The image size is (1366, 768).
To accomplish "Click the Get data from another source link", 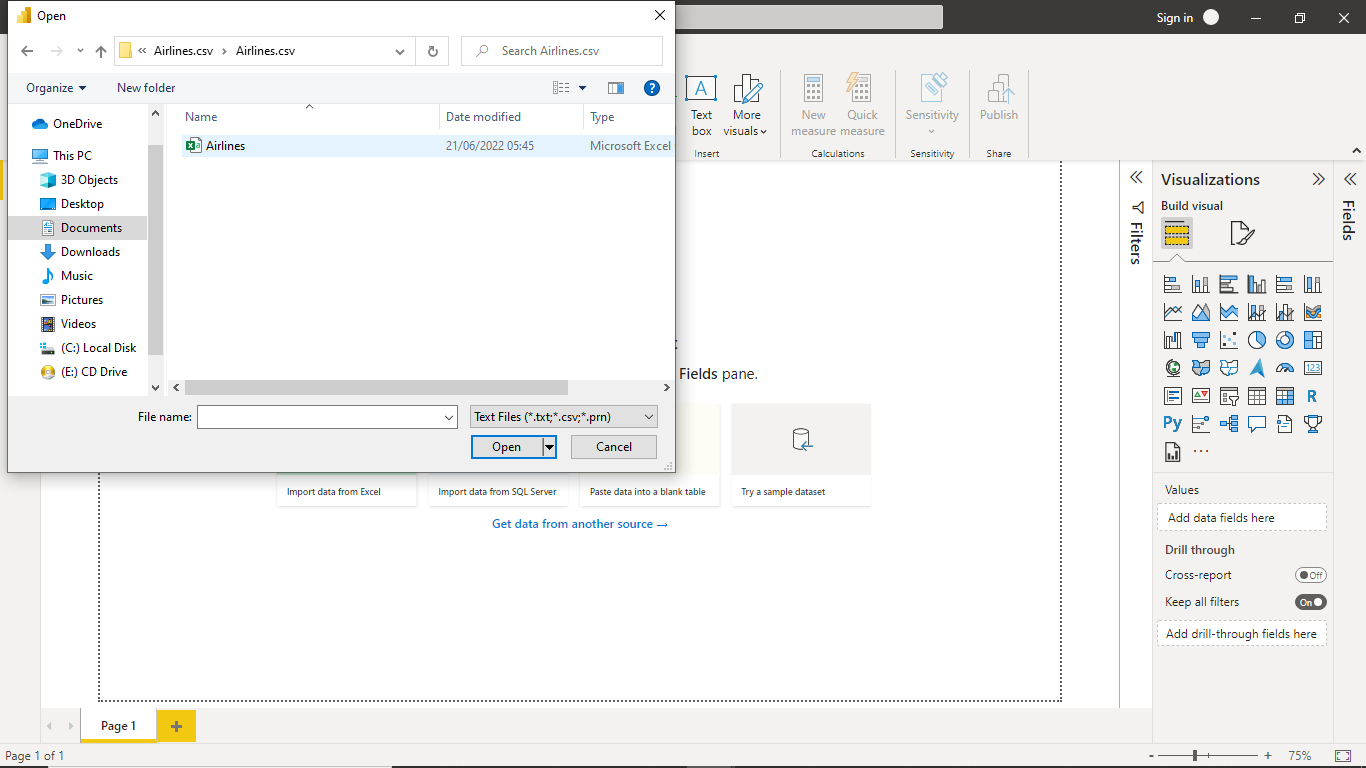I will (580, 523).
